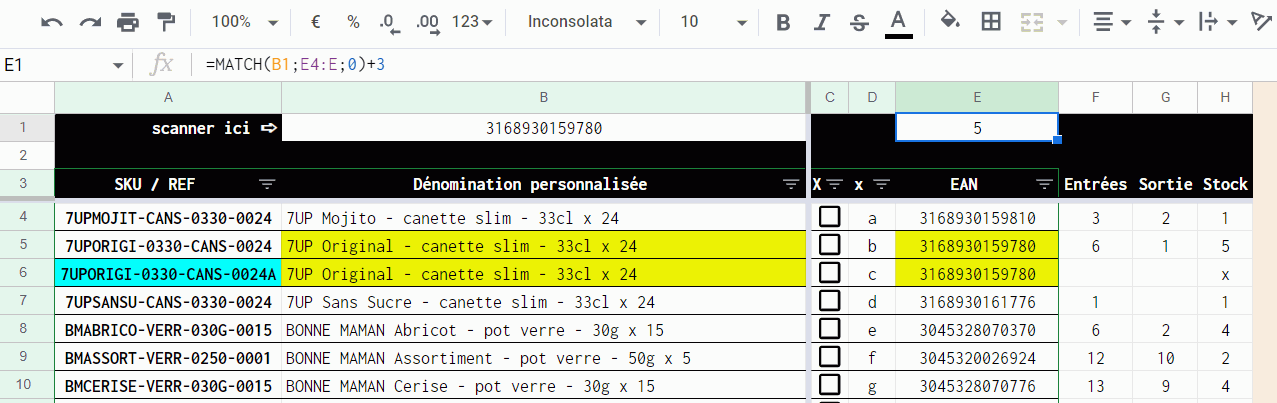Open the EAN column filter
Screen dimensions: 1277x403
click(1044, 184)
